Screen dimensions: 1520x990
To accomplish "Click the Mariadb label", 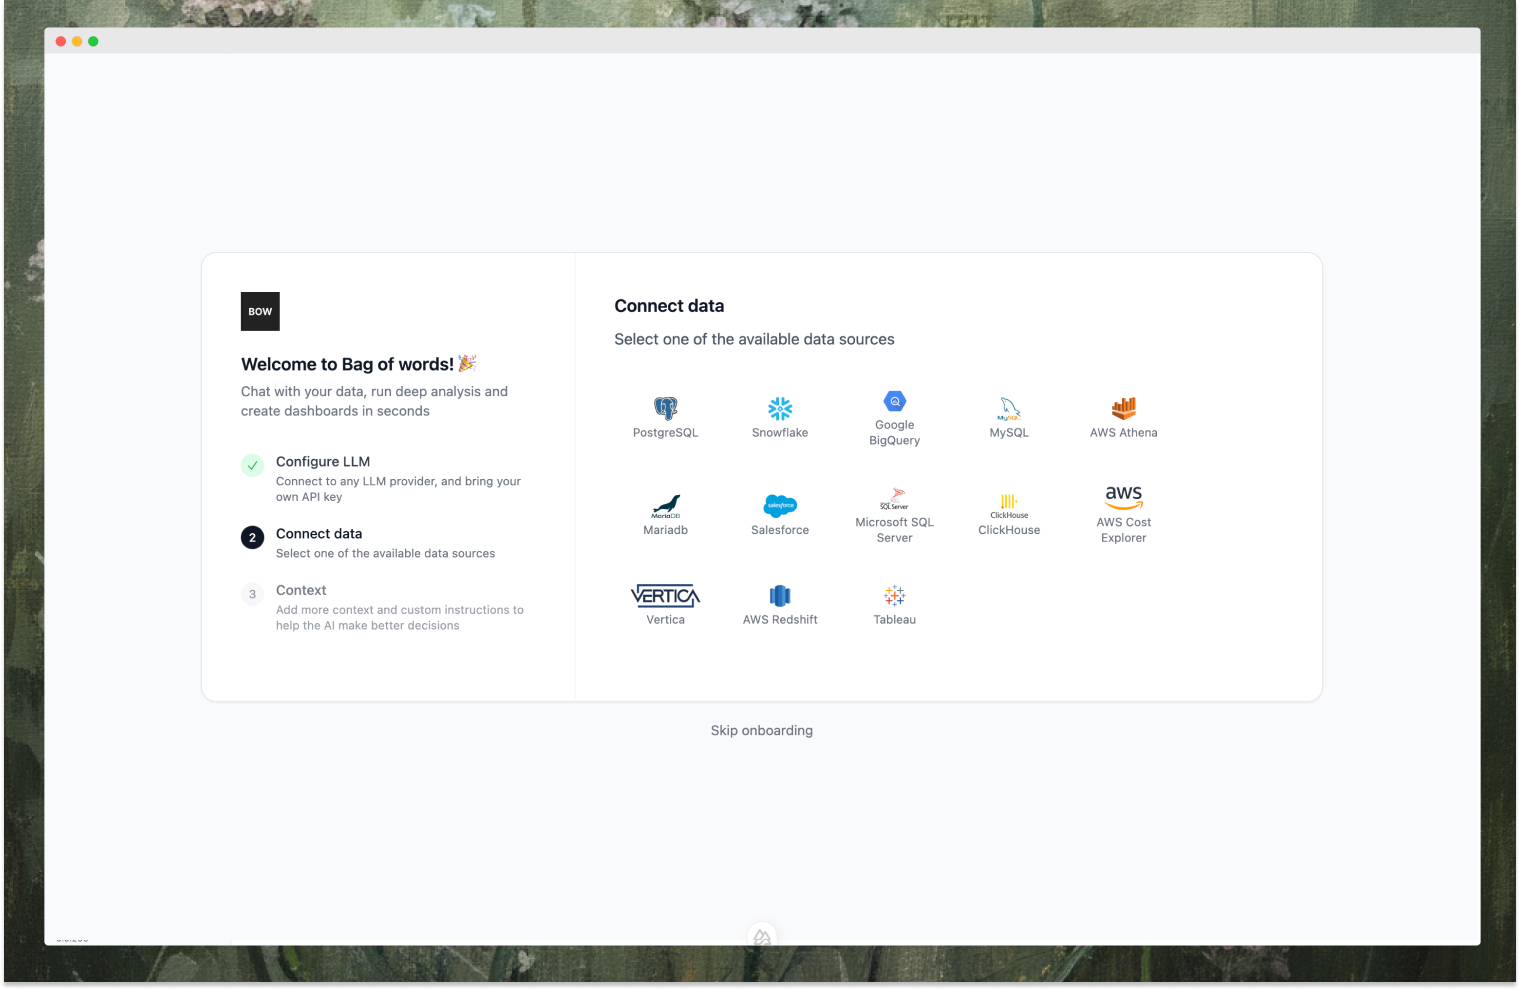I will (666, 531).
